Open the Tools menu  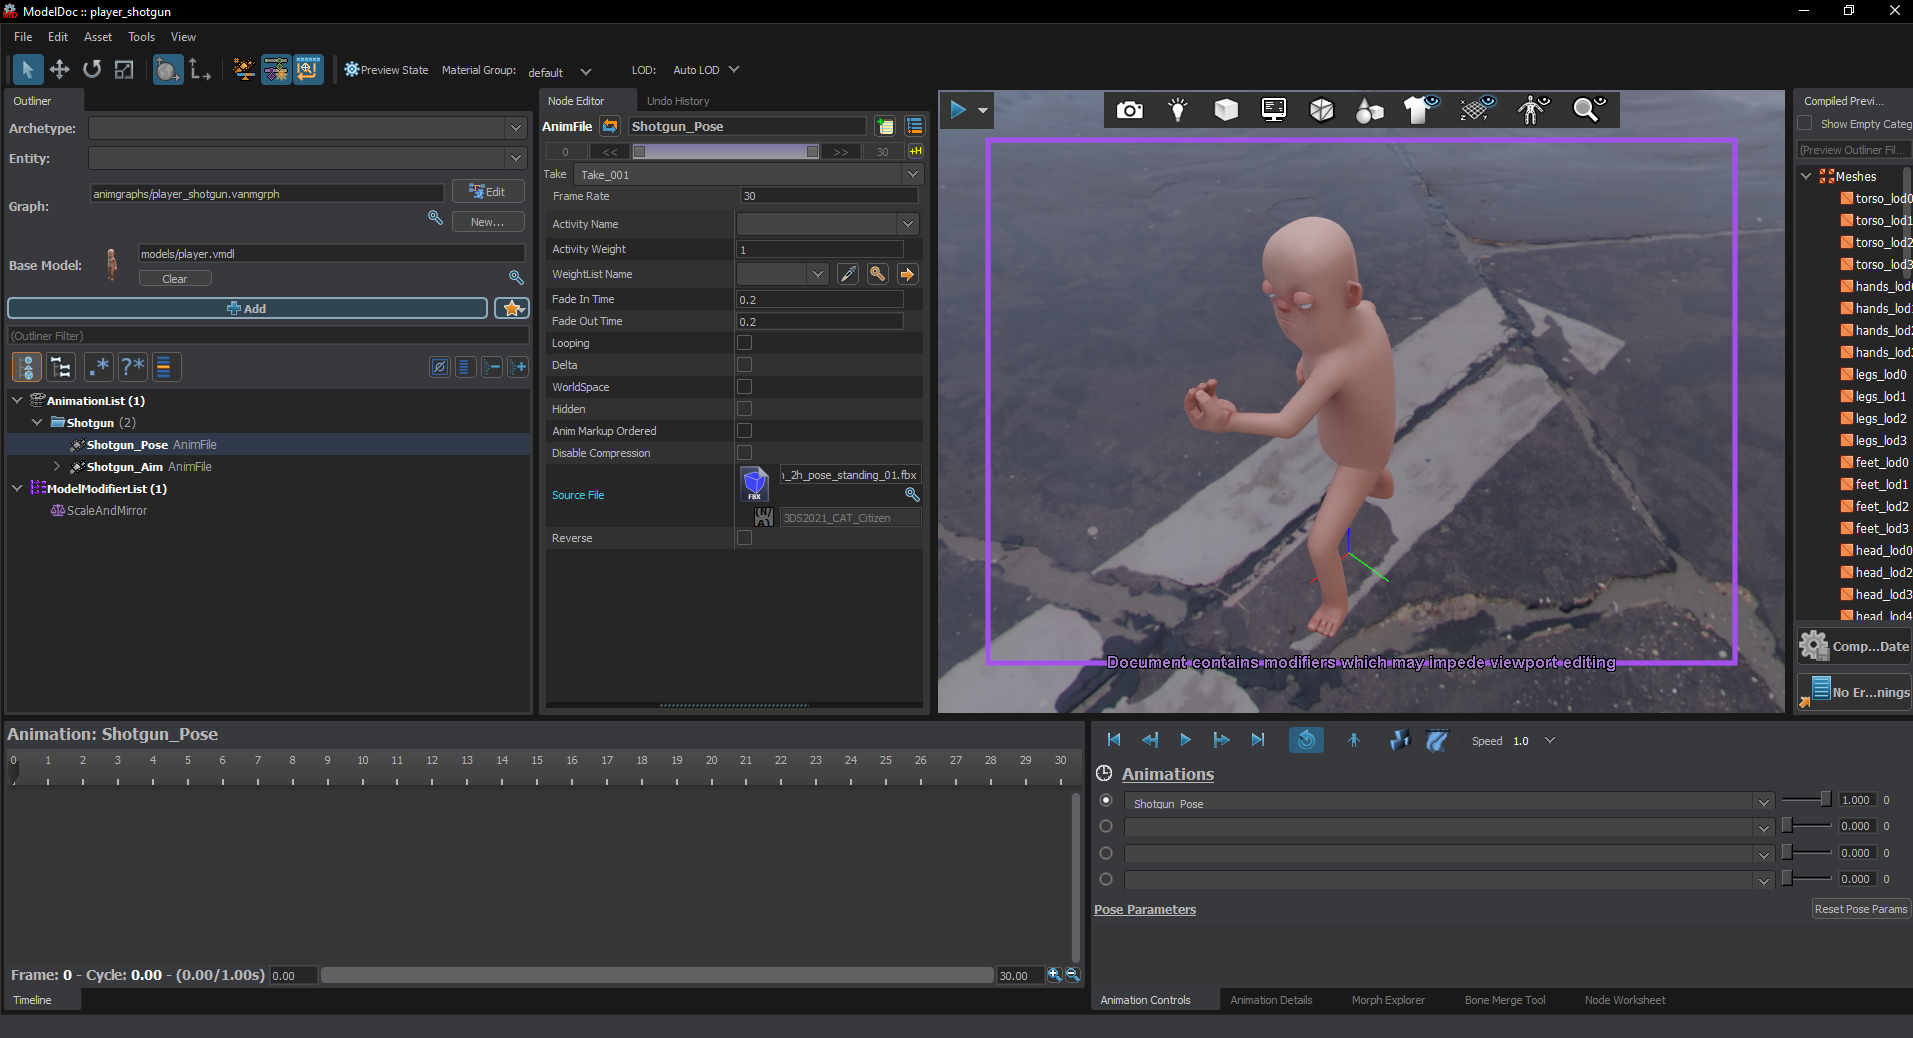pyautogui.click(x=140, y=37)
